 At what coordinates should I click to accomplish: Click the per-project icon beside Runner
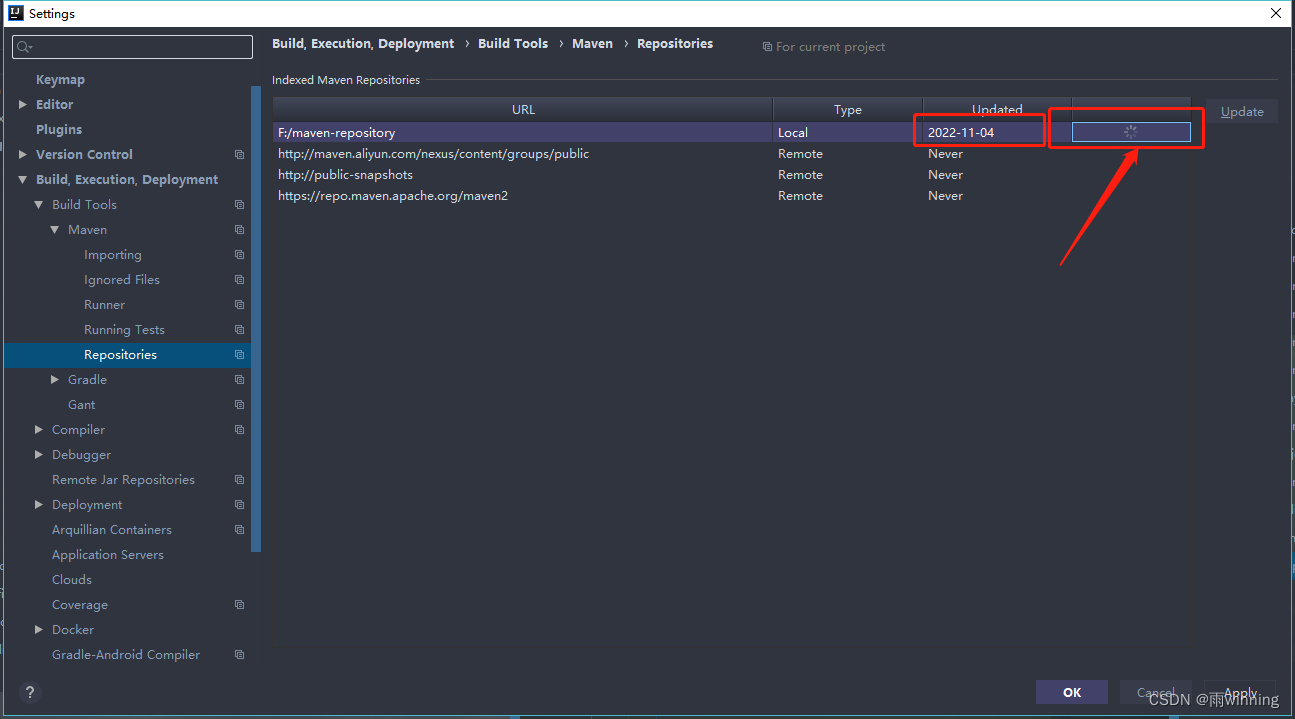(x=239, y=305)
